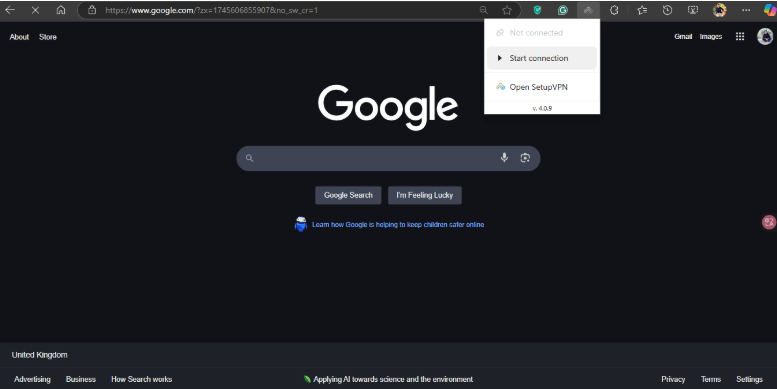Click inside the Google search box

(388, 158)
